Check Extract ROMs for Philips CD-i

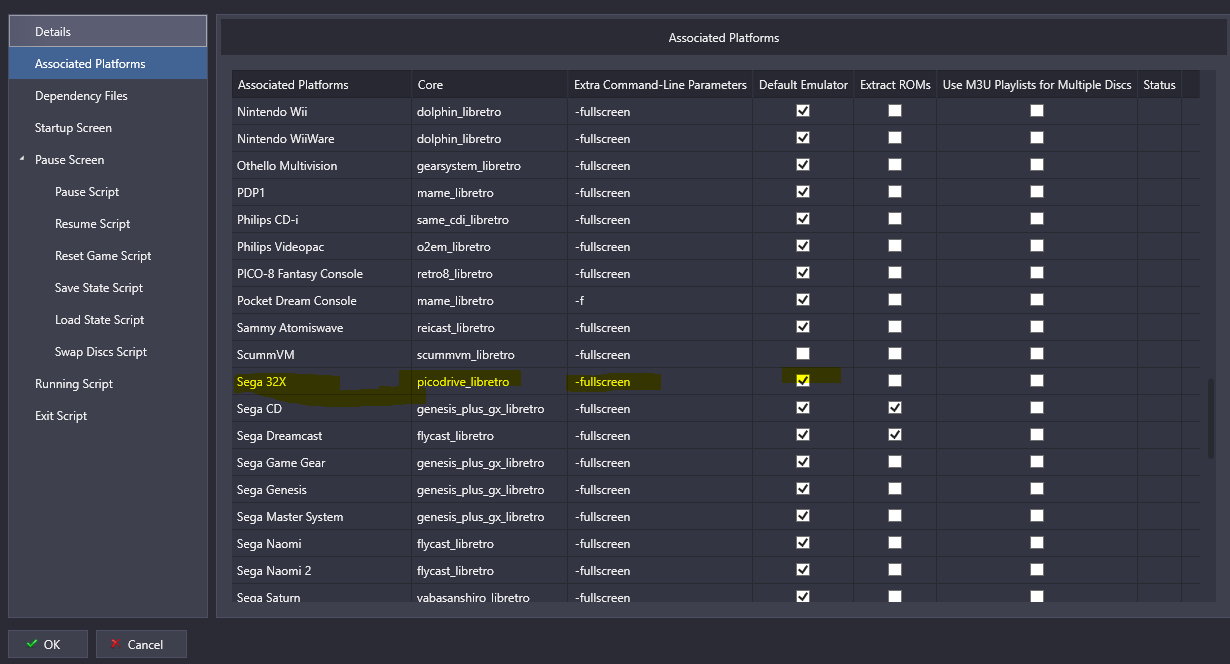click(895, 219)
